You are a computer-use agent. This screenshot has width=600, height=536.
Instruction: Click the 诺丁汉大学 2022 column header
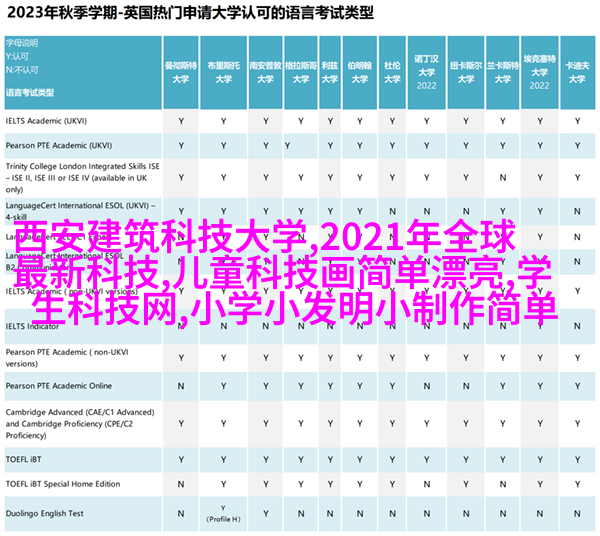[426, 72]
